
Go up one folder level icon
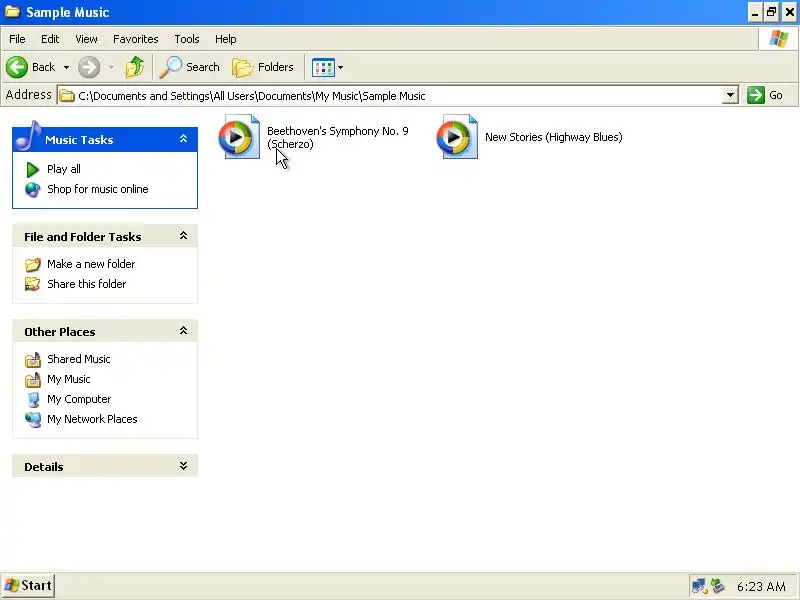point(135,67)
